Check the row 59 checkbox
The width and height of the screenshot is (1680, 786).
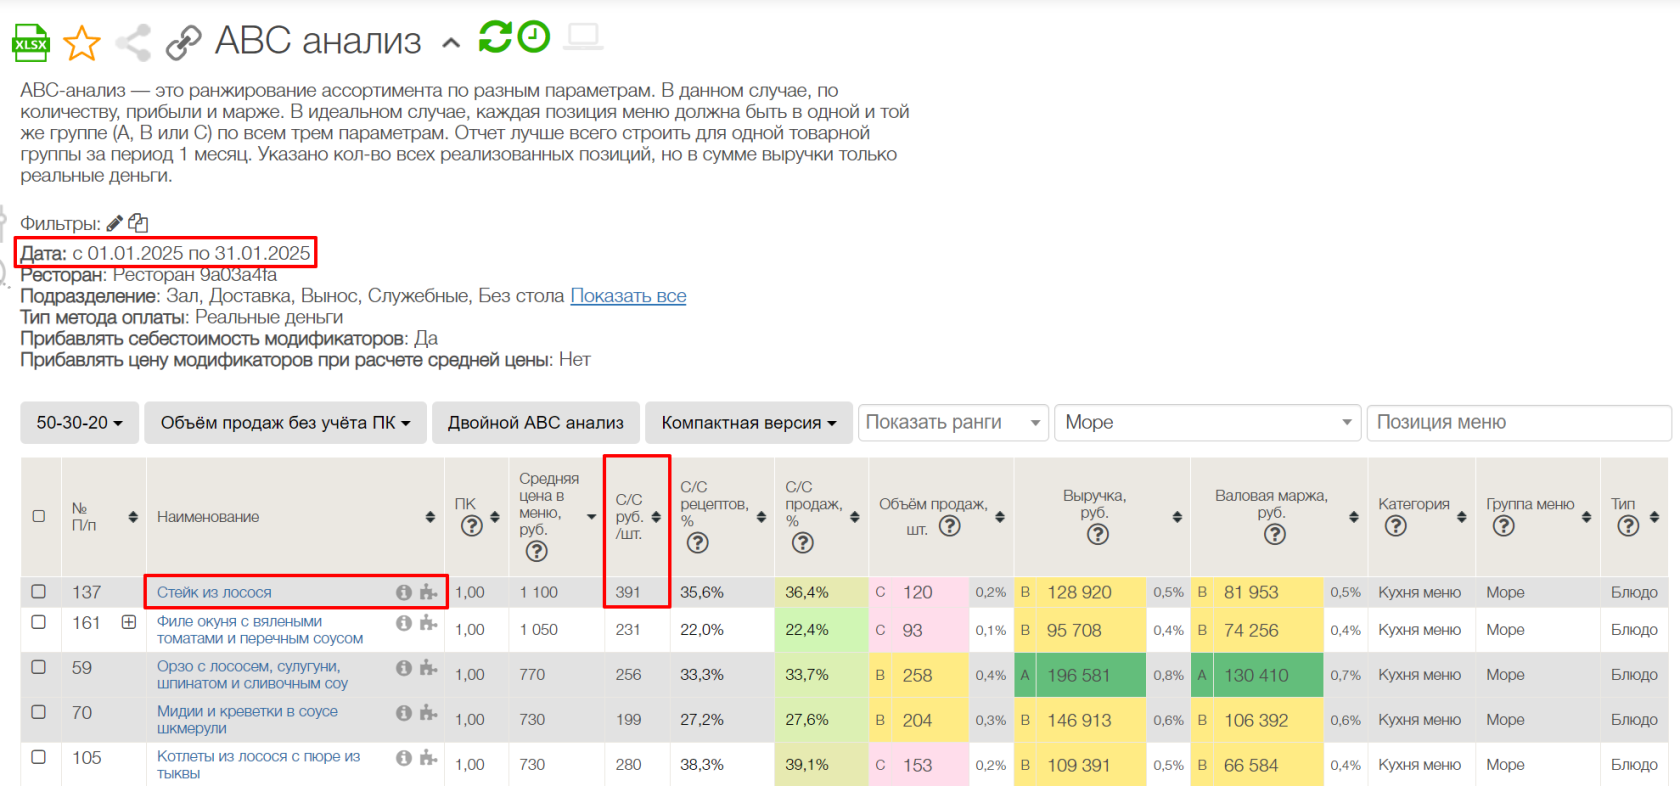[x=39, y=667]
